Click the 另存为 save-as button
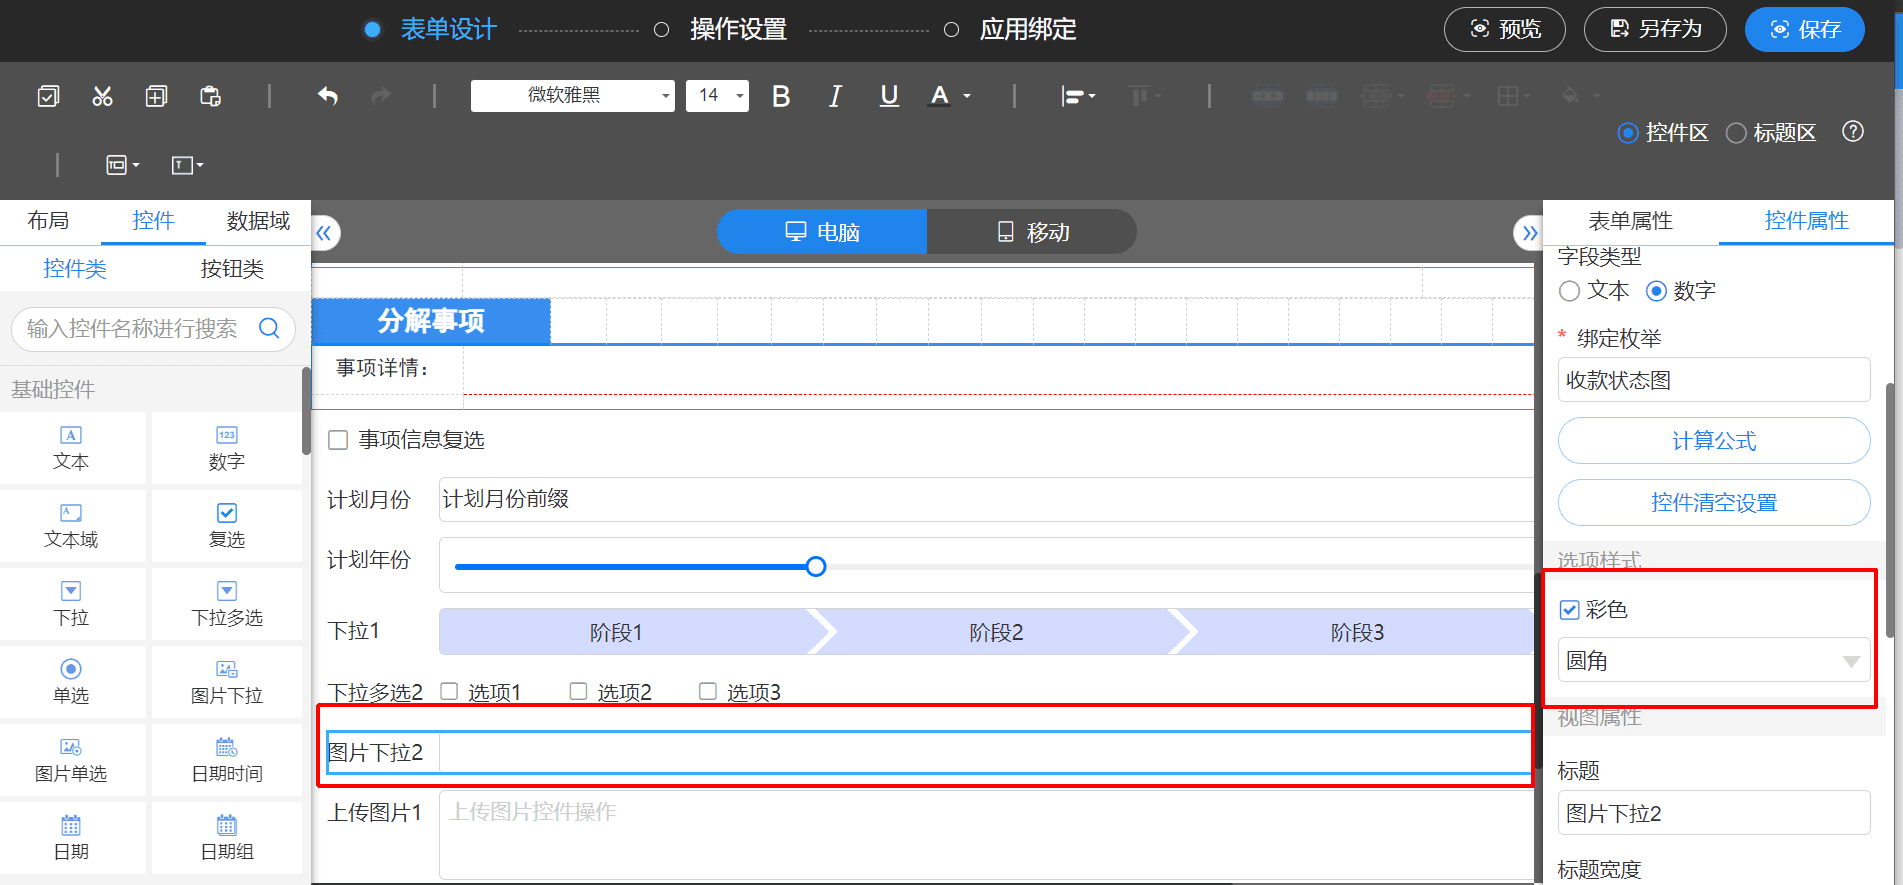1903x885 pixels. (x=1655, y=29)
